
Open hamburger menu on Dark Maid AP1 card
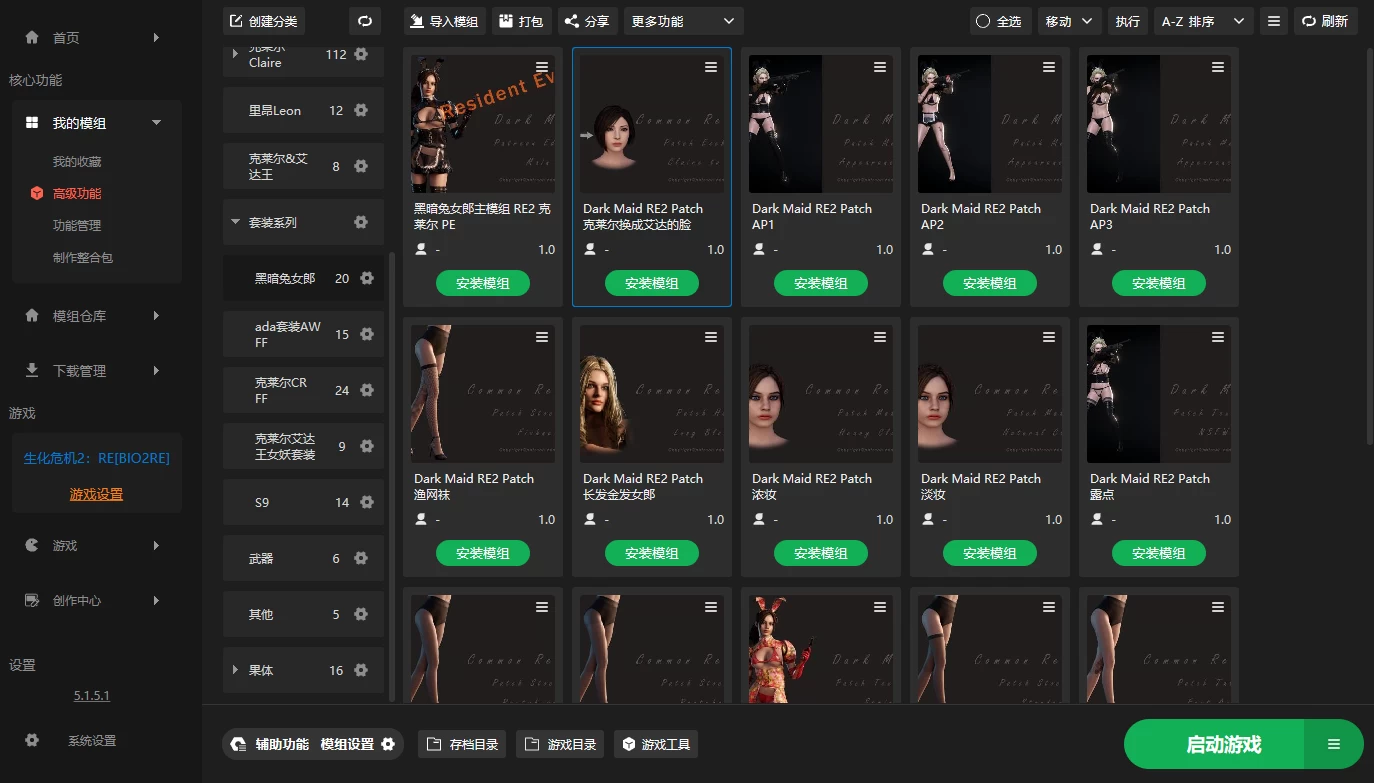pos(880,67)
